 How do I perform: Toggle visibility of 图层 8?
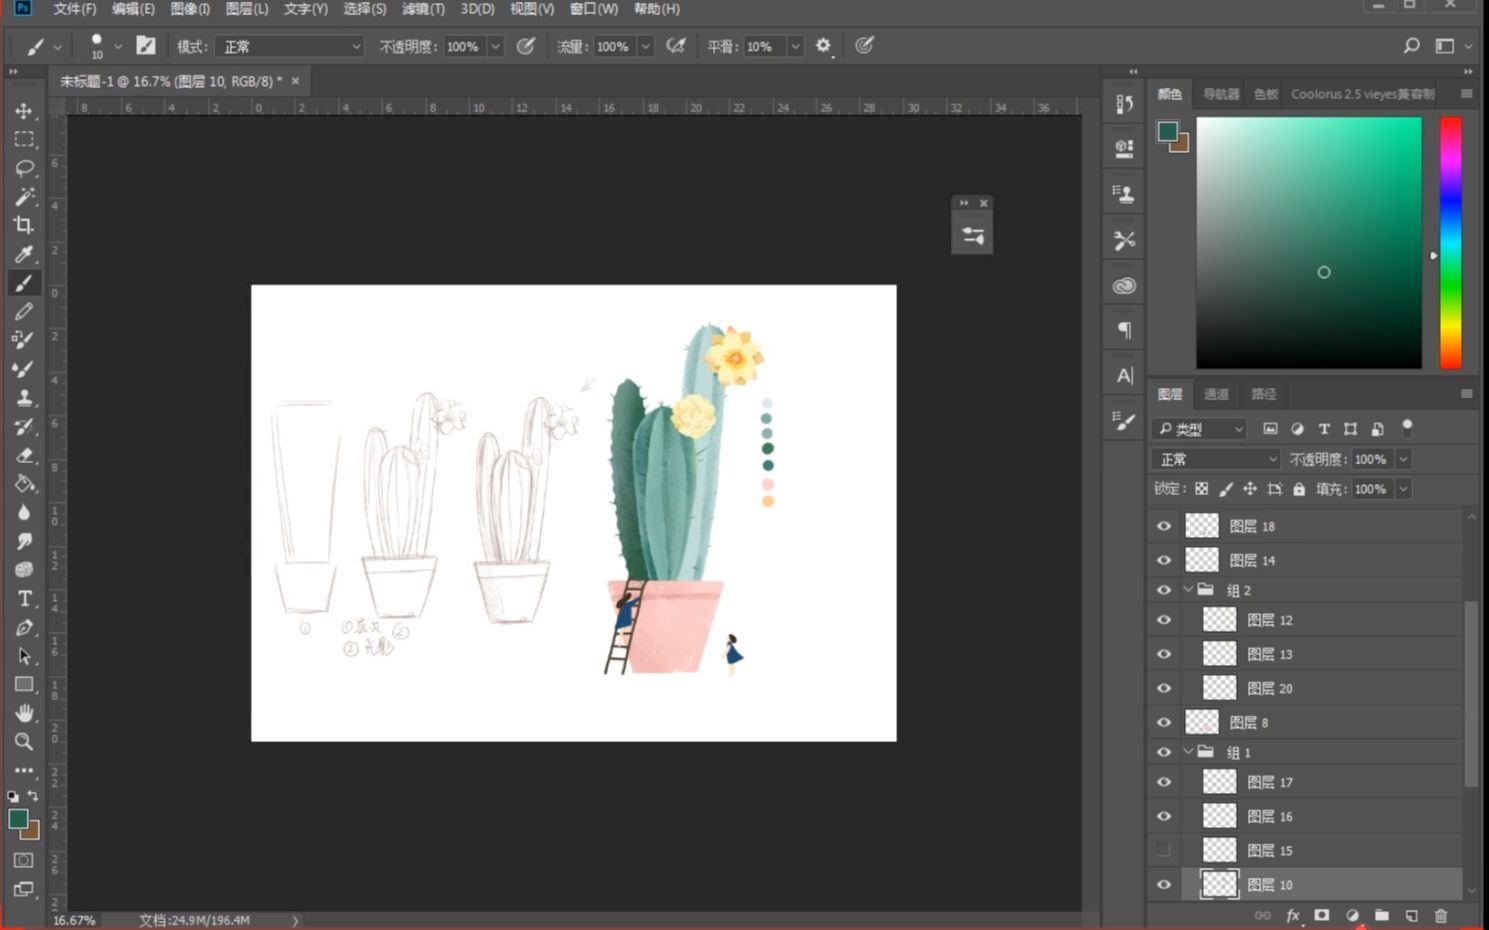point(1164,722)
